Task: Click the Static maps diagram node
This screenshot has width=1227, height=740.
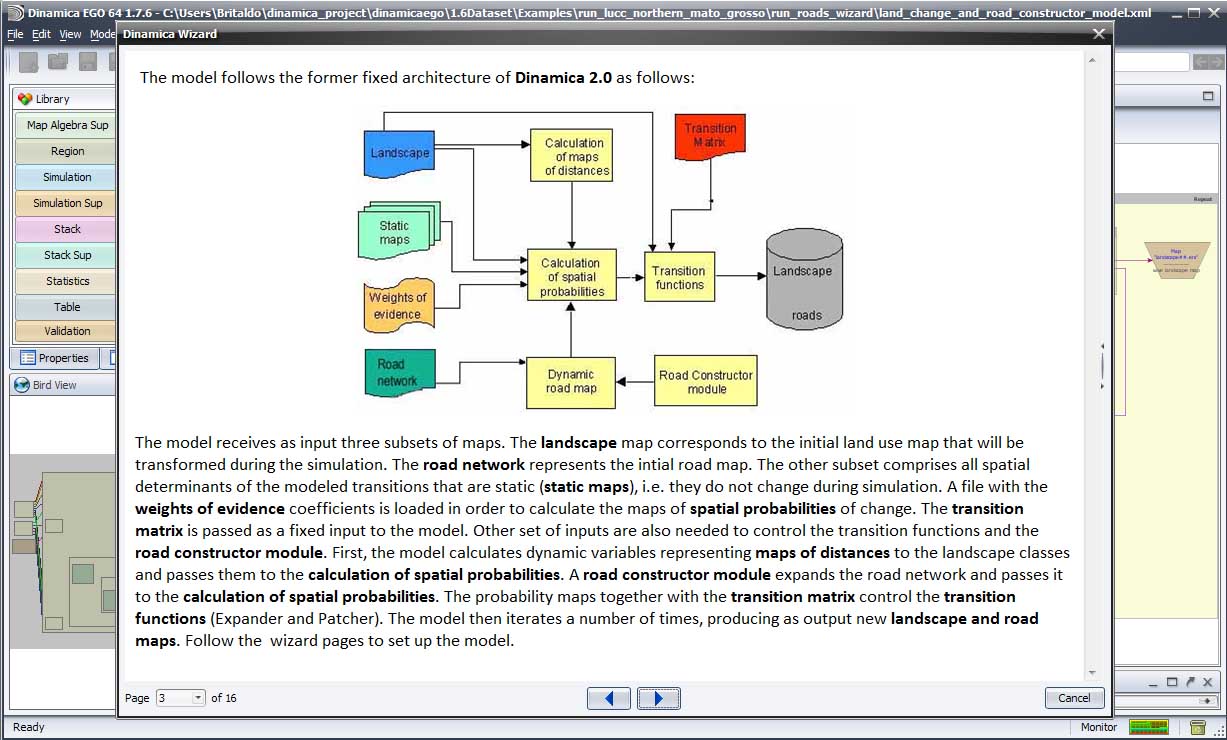Action: tap(397, 231)
